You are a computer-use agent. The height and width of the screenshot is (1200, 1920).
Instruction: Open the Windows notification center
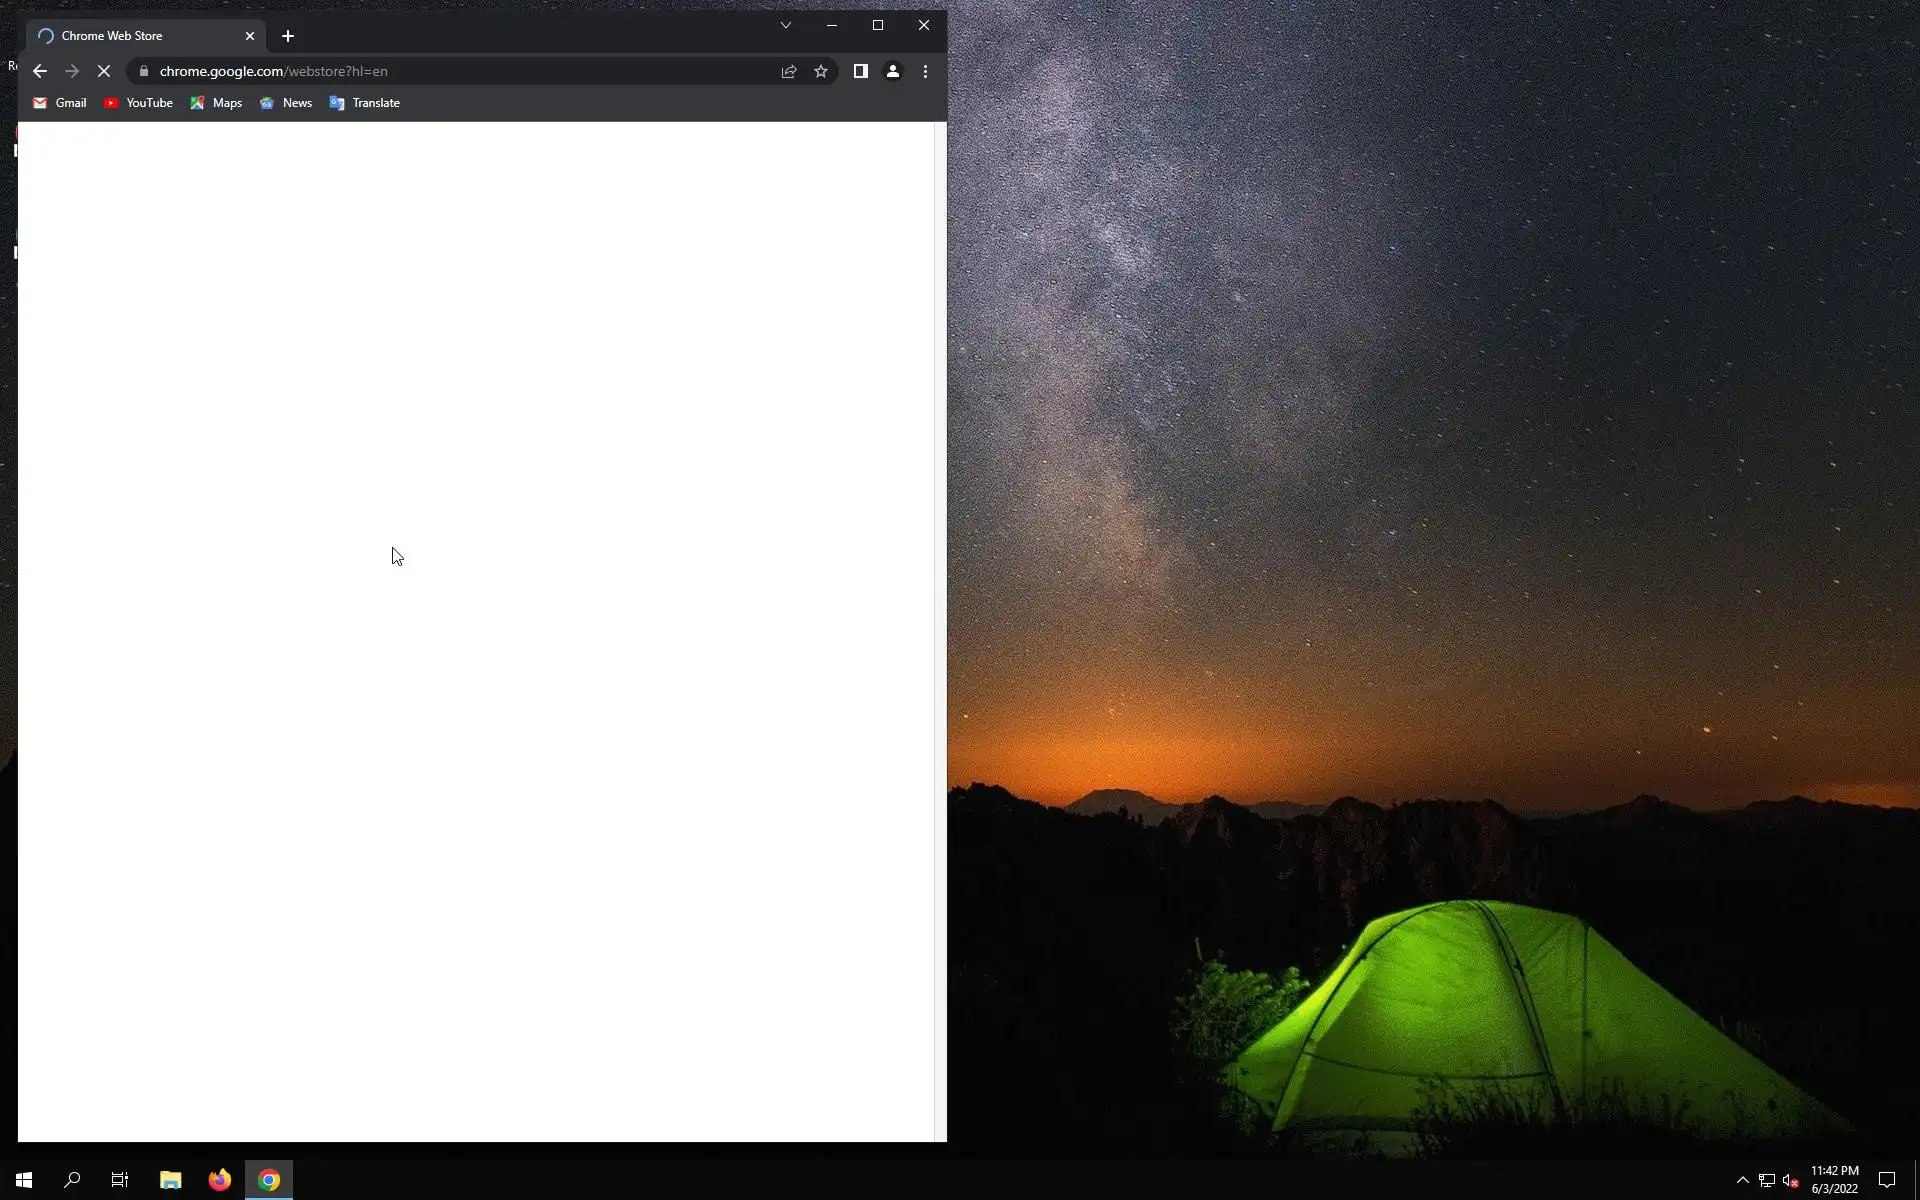[x=1887, y=1180]
